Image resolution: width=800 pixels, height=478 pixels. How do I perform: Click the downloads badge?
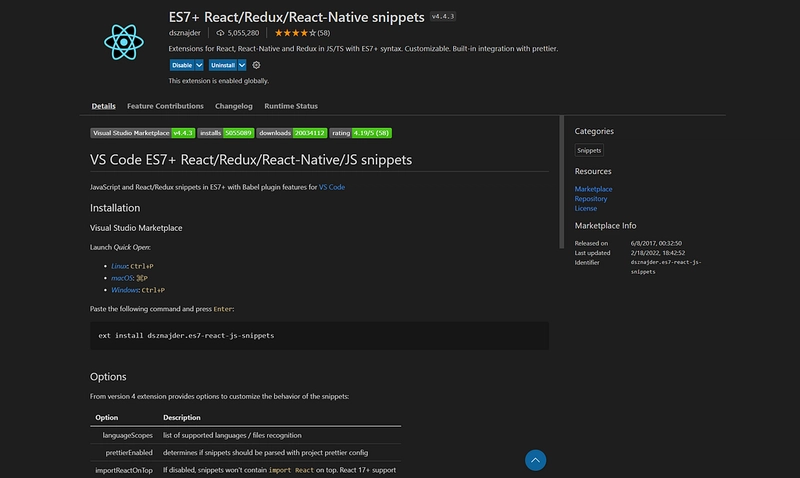coord(292,133)
